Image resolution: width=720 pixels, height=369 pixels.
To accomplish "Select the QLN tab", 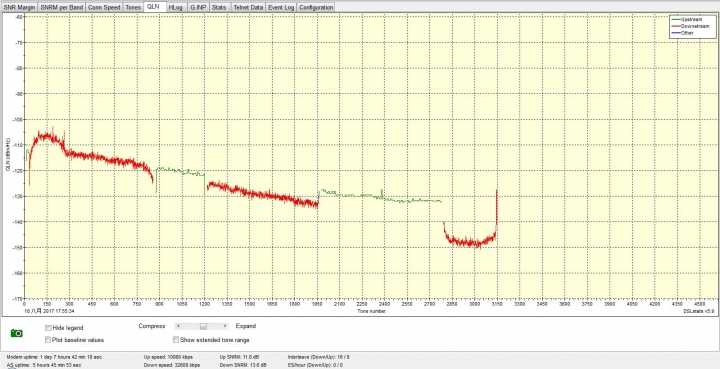I will (x=154, y=6).
